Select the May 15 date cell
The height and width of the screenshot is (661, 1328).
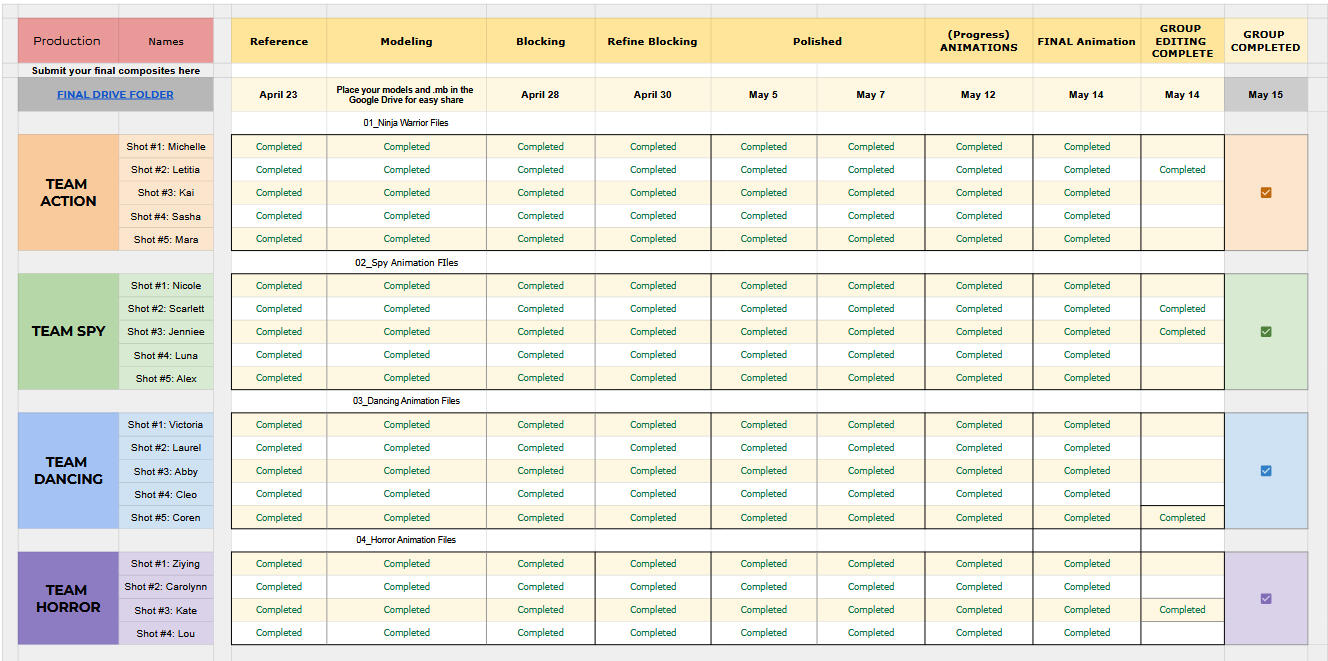point(1265,95)
